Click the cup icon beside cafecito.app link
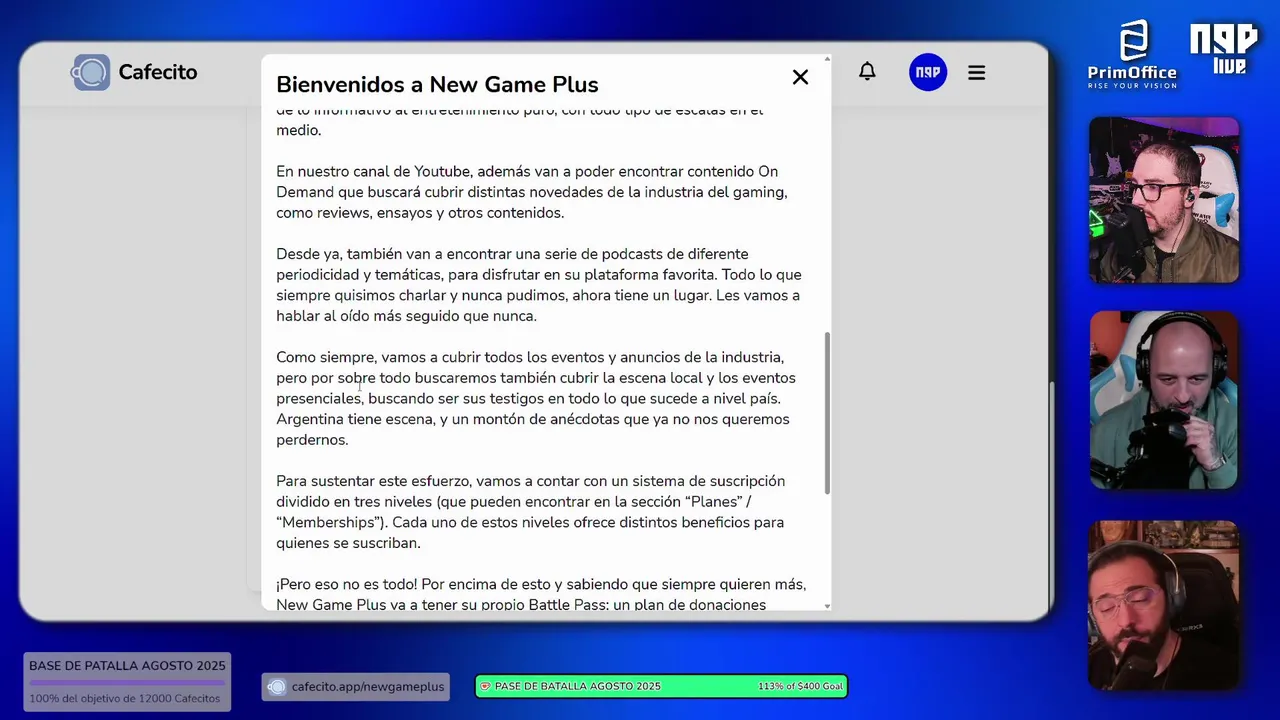Viewport: 1280px width, 720px height. [x=277, y=687]
